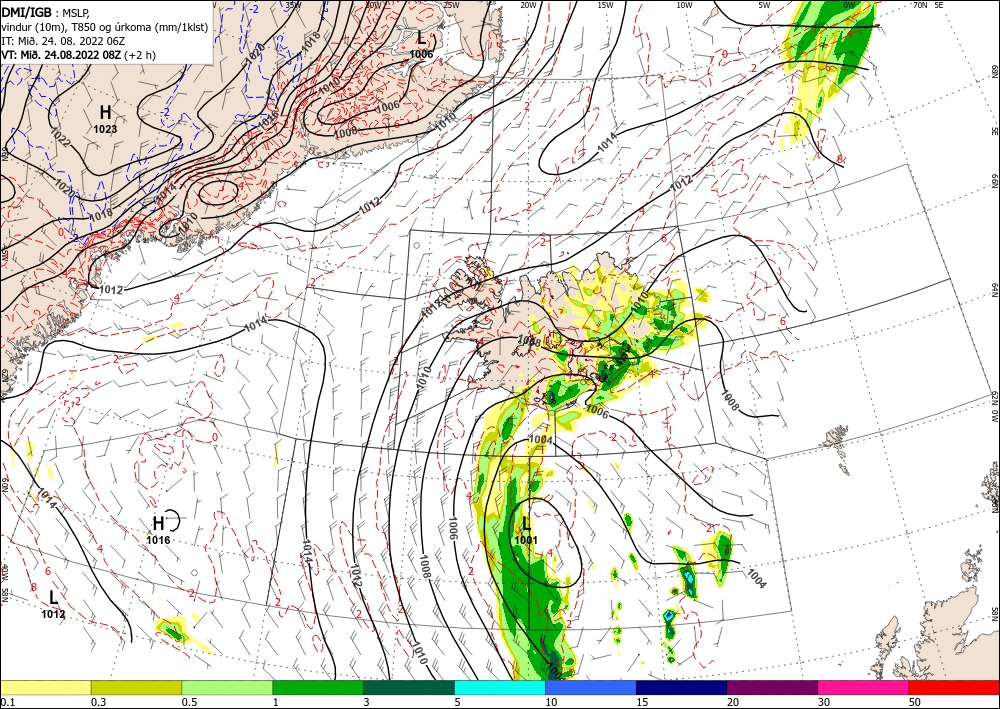Click the yellow 0.1–0.3 mm legend swatch
The image size is (1000, 709).
tap(45, 687)
